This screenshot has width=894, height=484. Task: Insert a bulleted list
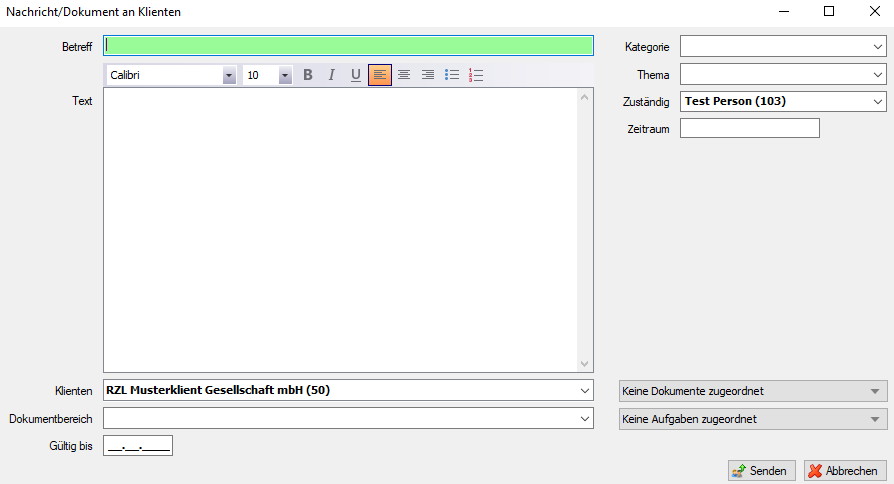pyautogui.click(x=452, y=75)
